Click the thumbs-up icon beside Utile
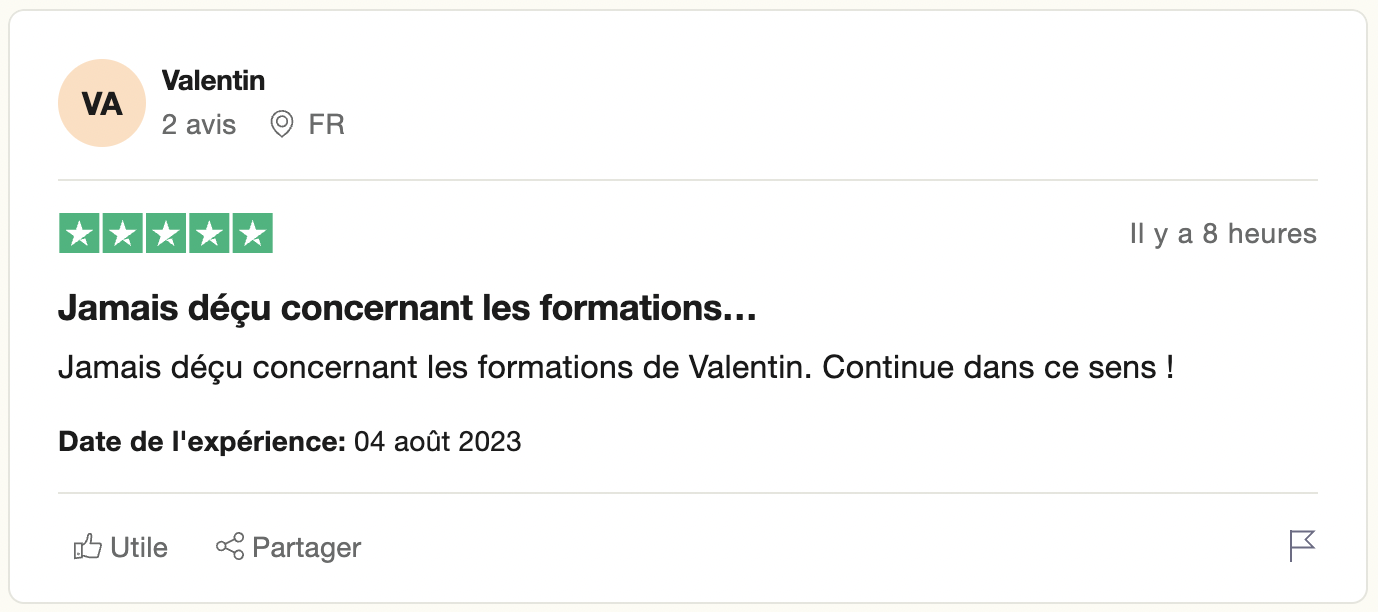The image size is (1378, 612). 88,547
